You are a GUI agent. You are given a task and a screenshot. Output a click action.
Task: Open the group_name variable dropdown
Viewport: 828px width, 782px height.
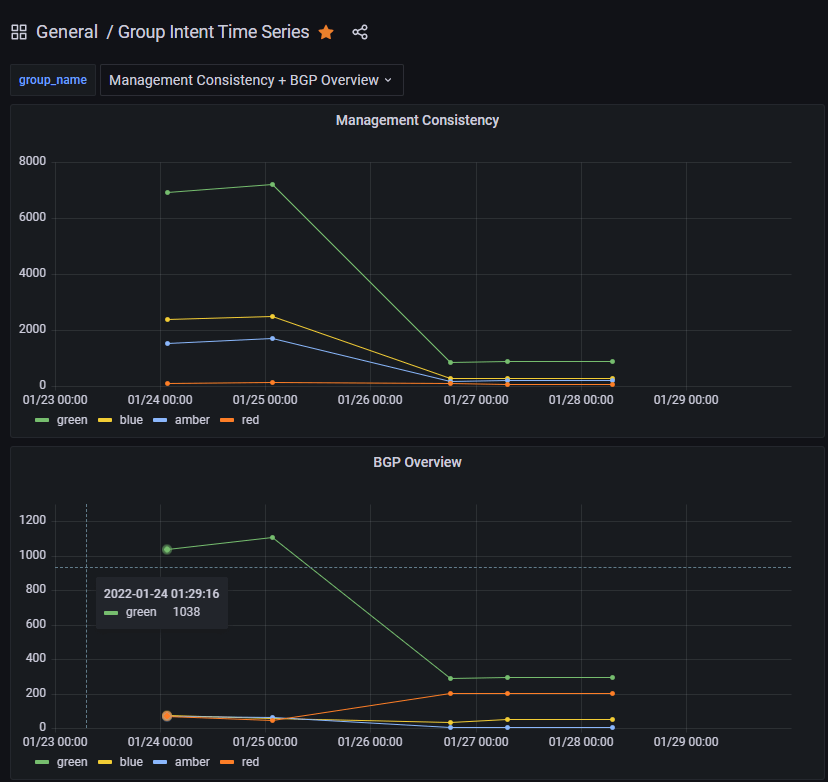(x=251, y=80)
